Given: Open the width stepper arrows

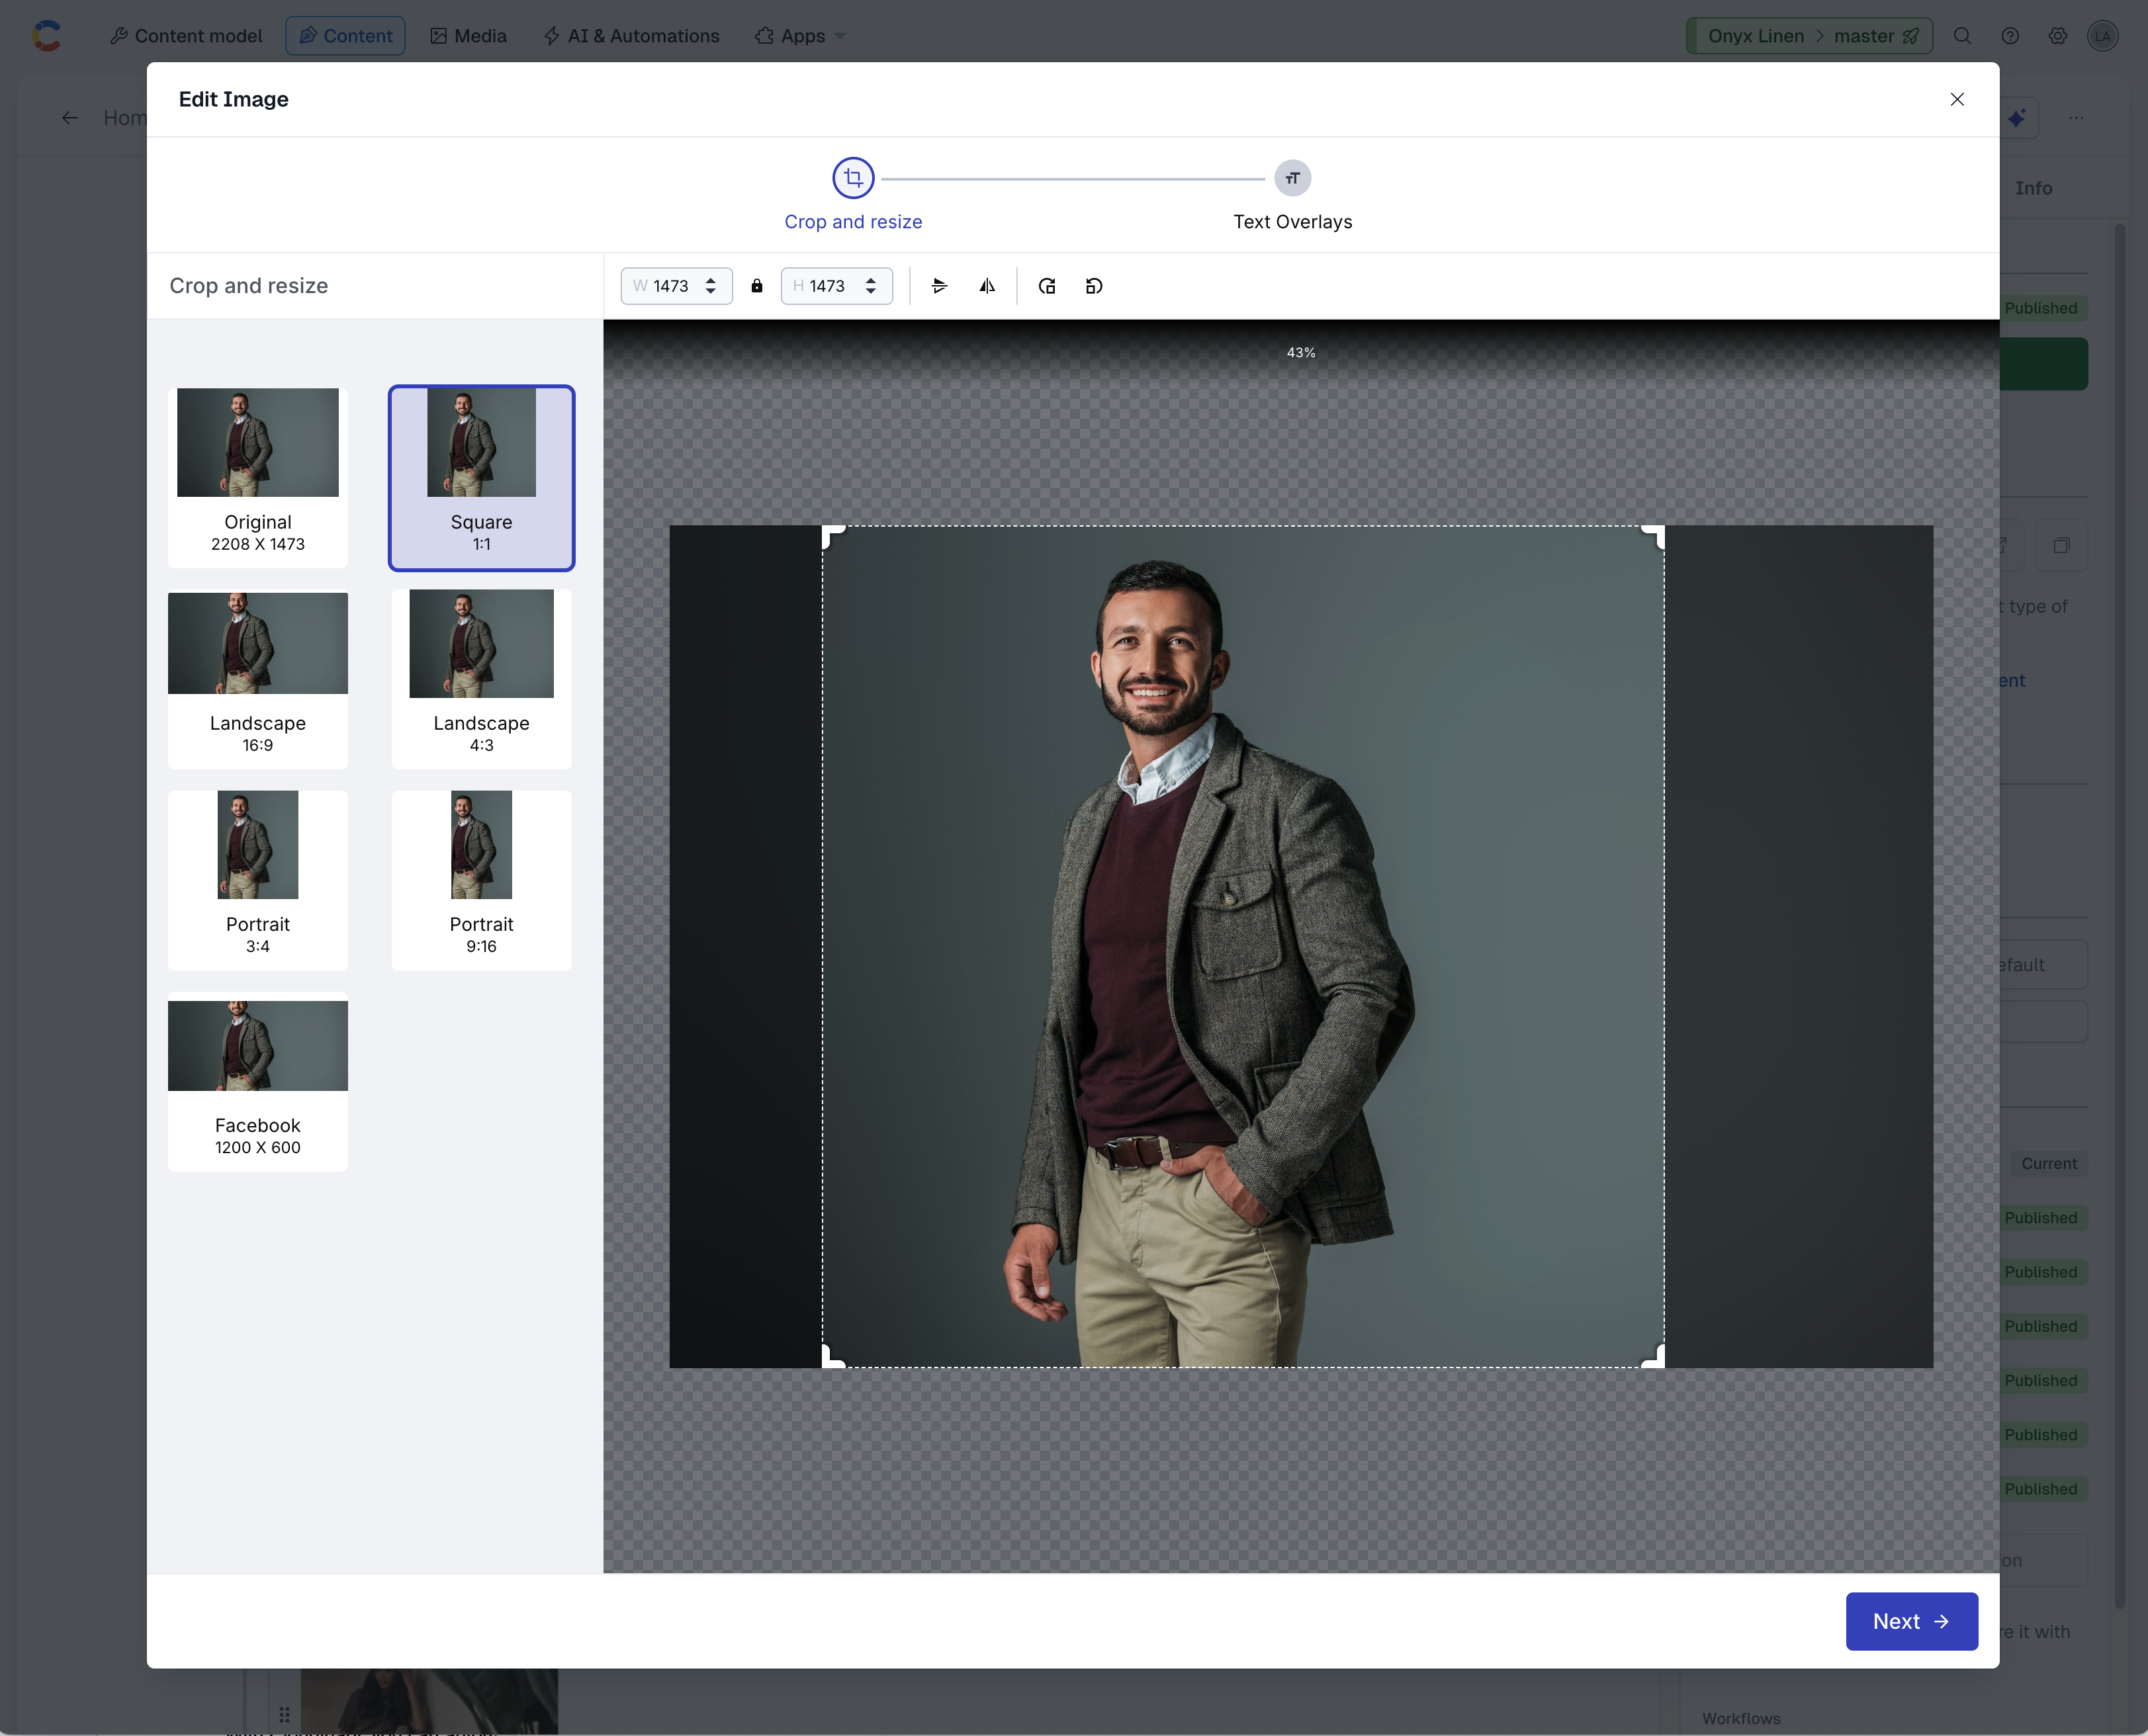Looking at the screenshot, I should coord(711,286).
